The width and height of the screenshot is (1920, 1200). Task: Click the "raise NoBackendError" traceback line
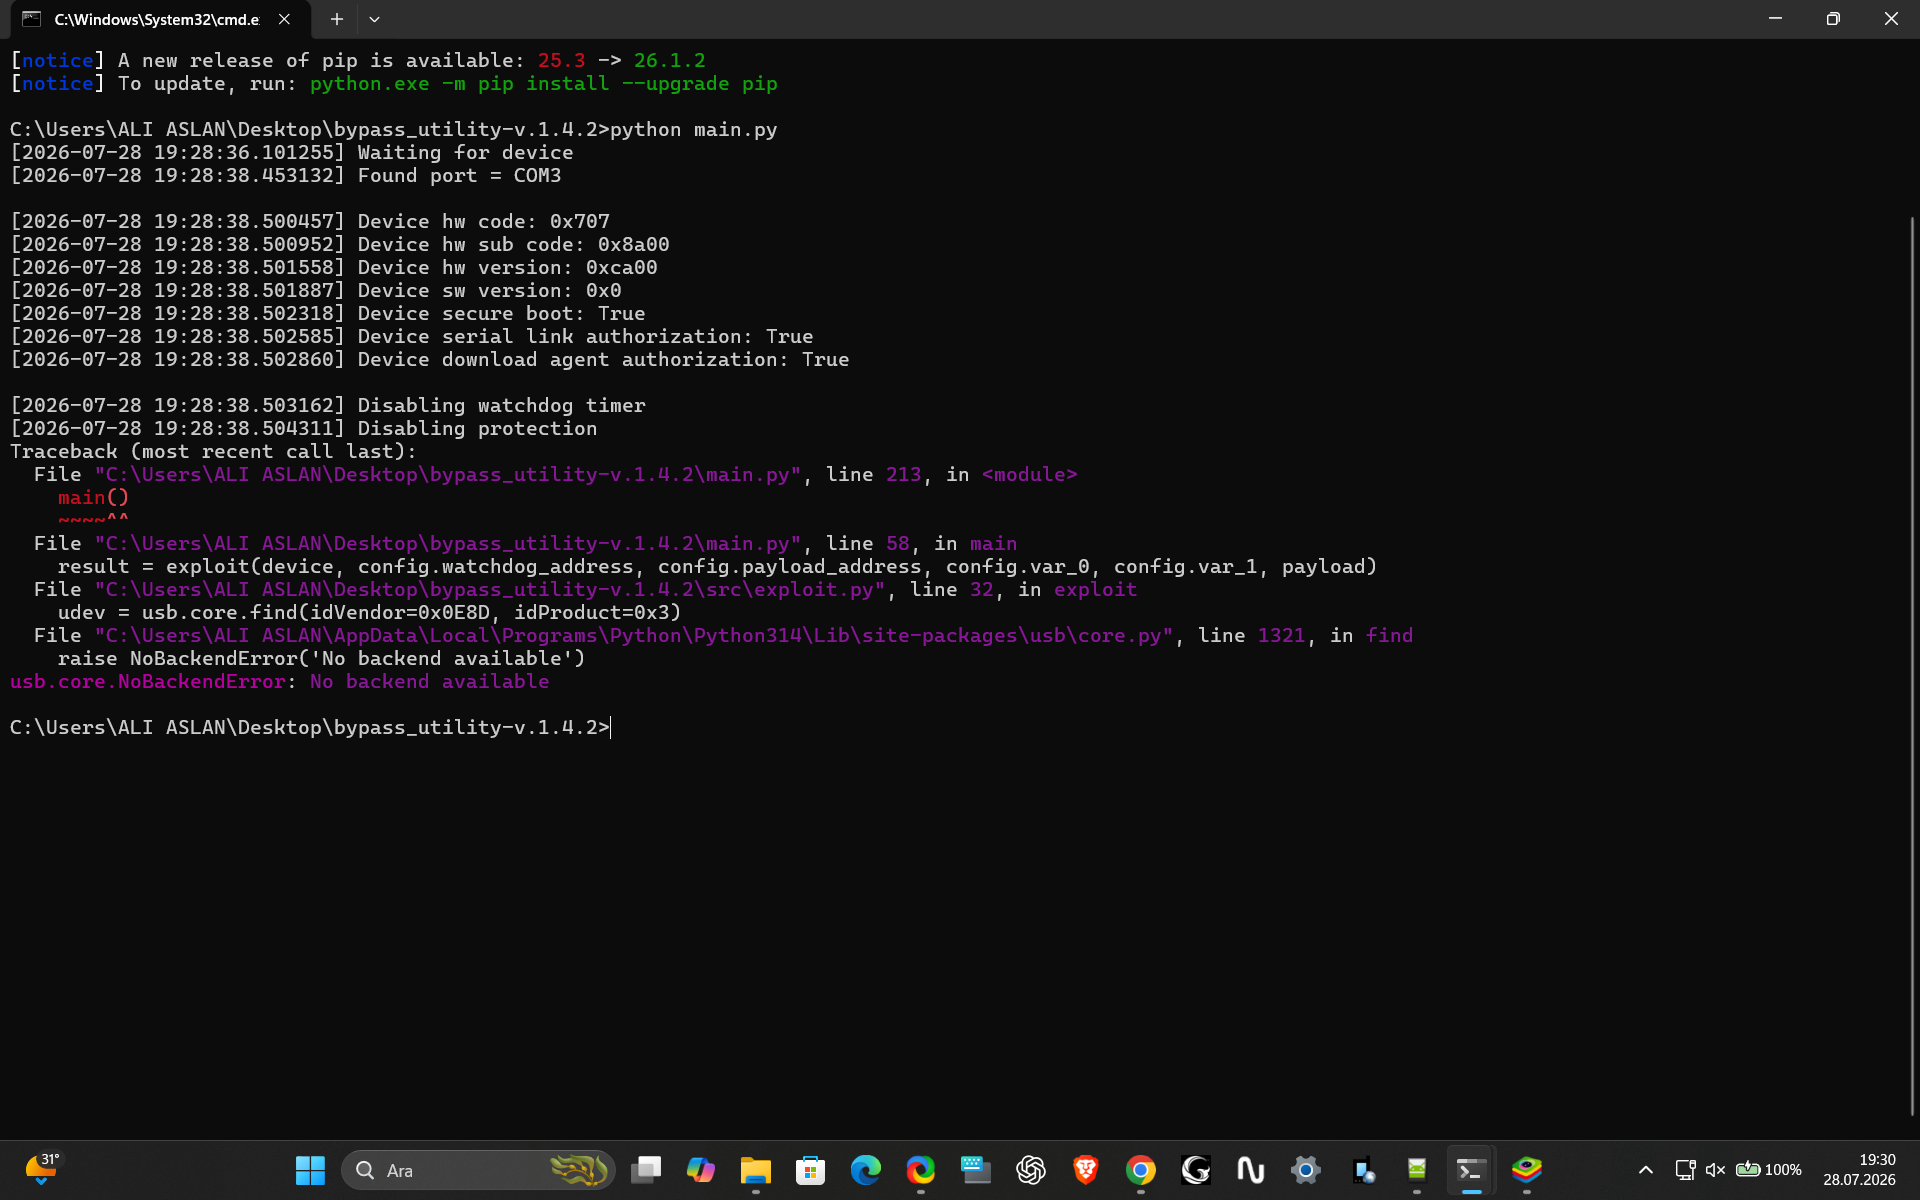[x=321, y=659]
